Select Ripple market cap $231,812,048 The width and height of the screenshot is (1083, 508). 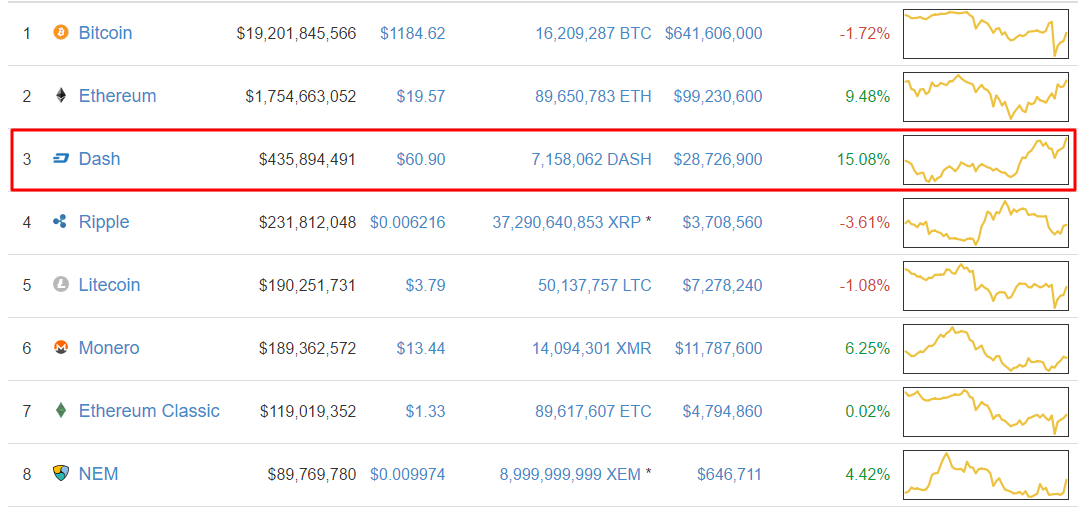[307, 223]
